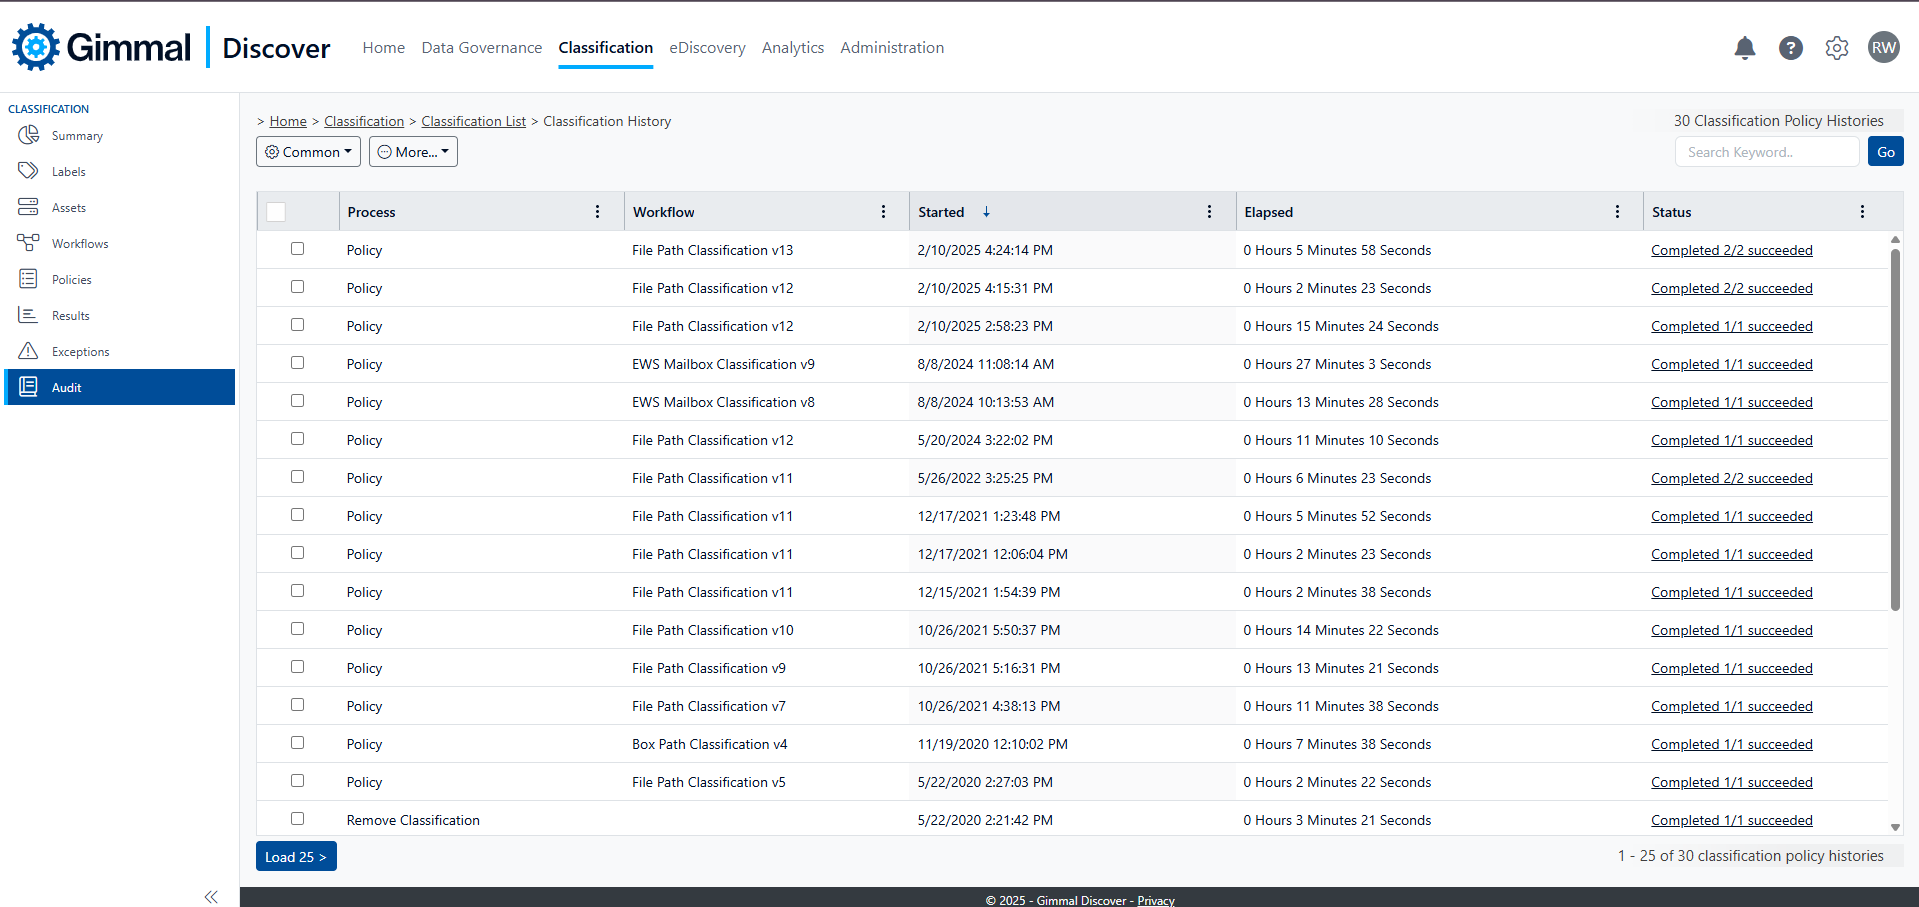Open the More... dropdown menu
Viewport: 1919px width, 907px height.
pyautogui.click(x=413, y=152)
